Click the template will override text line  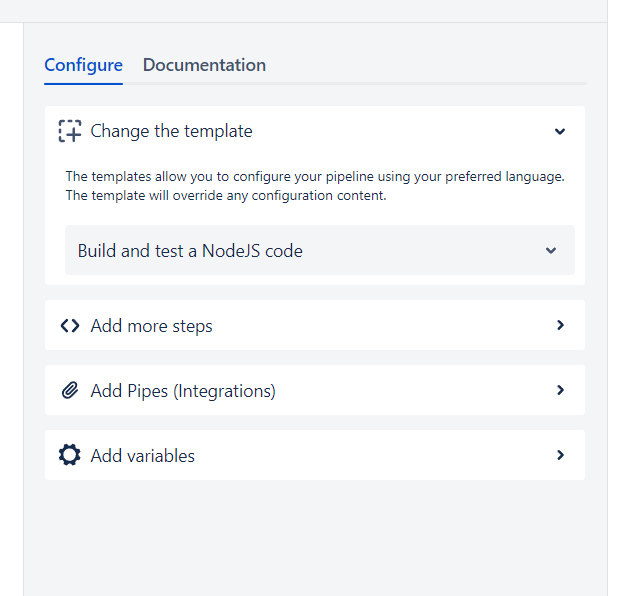226,196
